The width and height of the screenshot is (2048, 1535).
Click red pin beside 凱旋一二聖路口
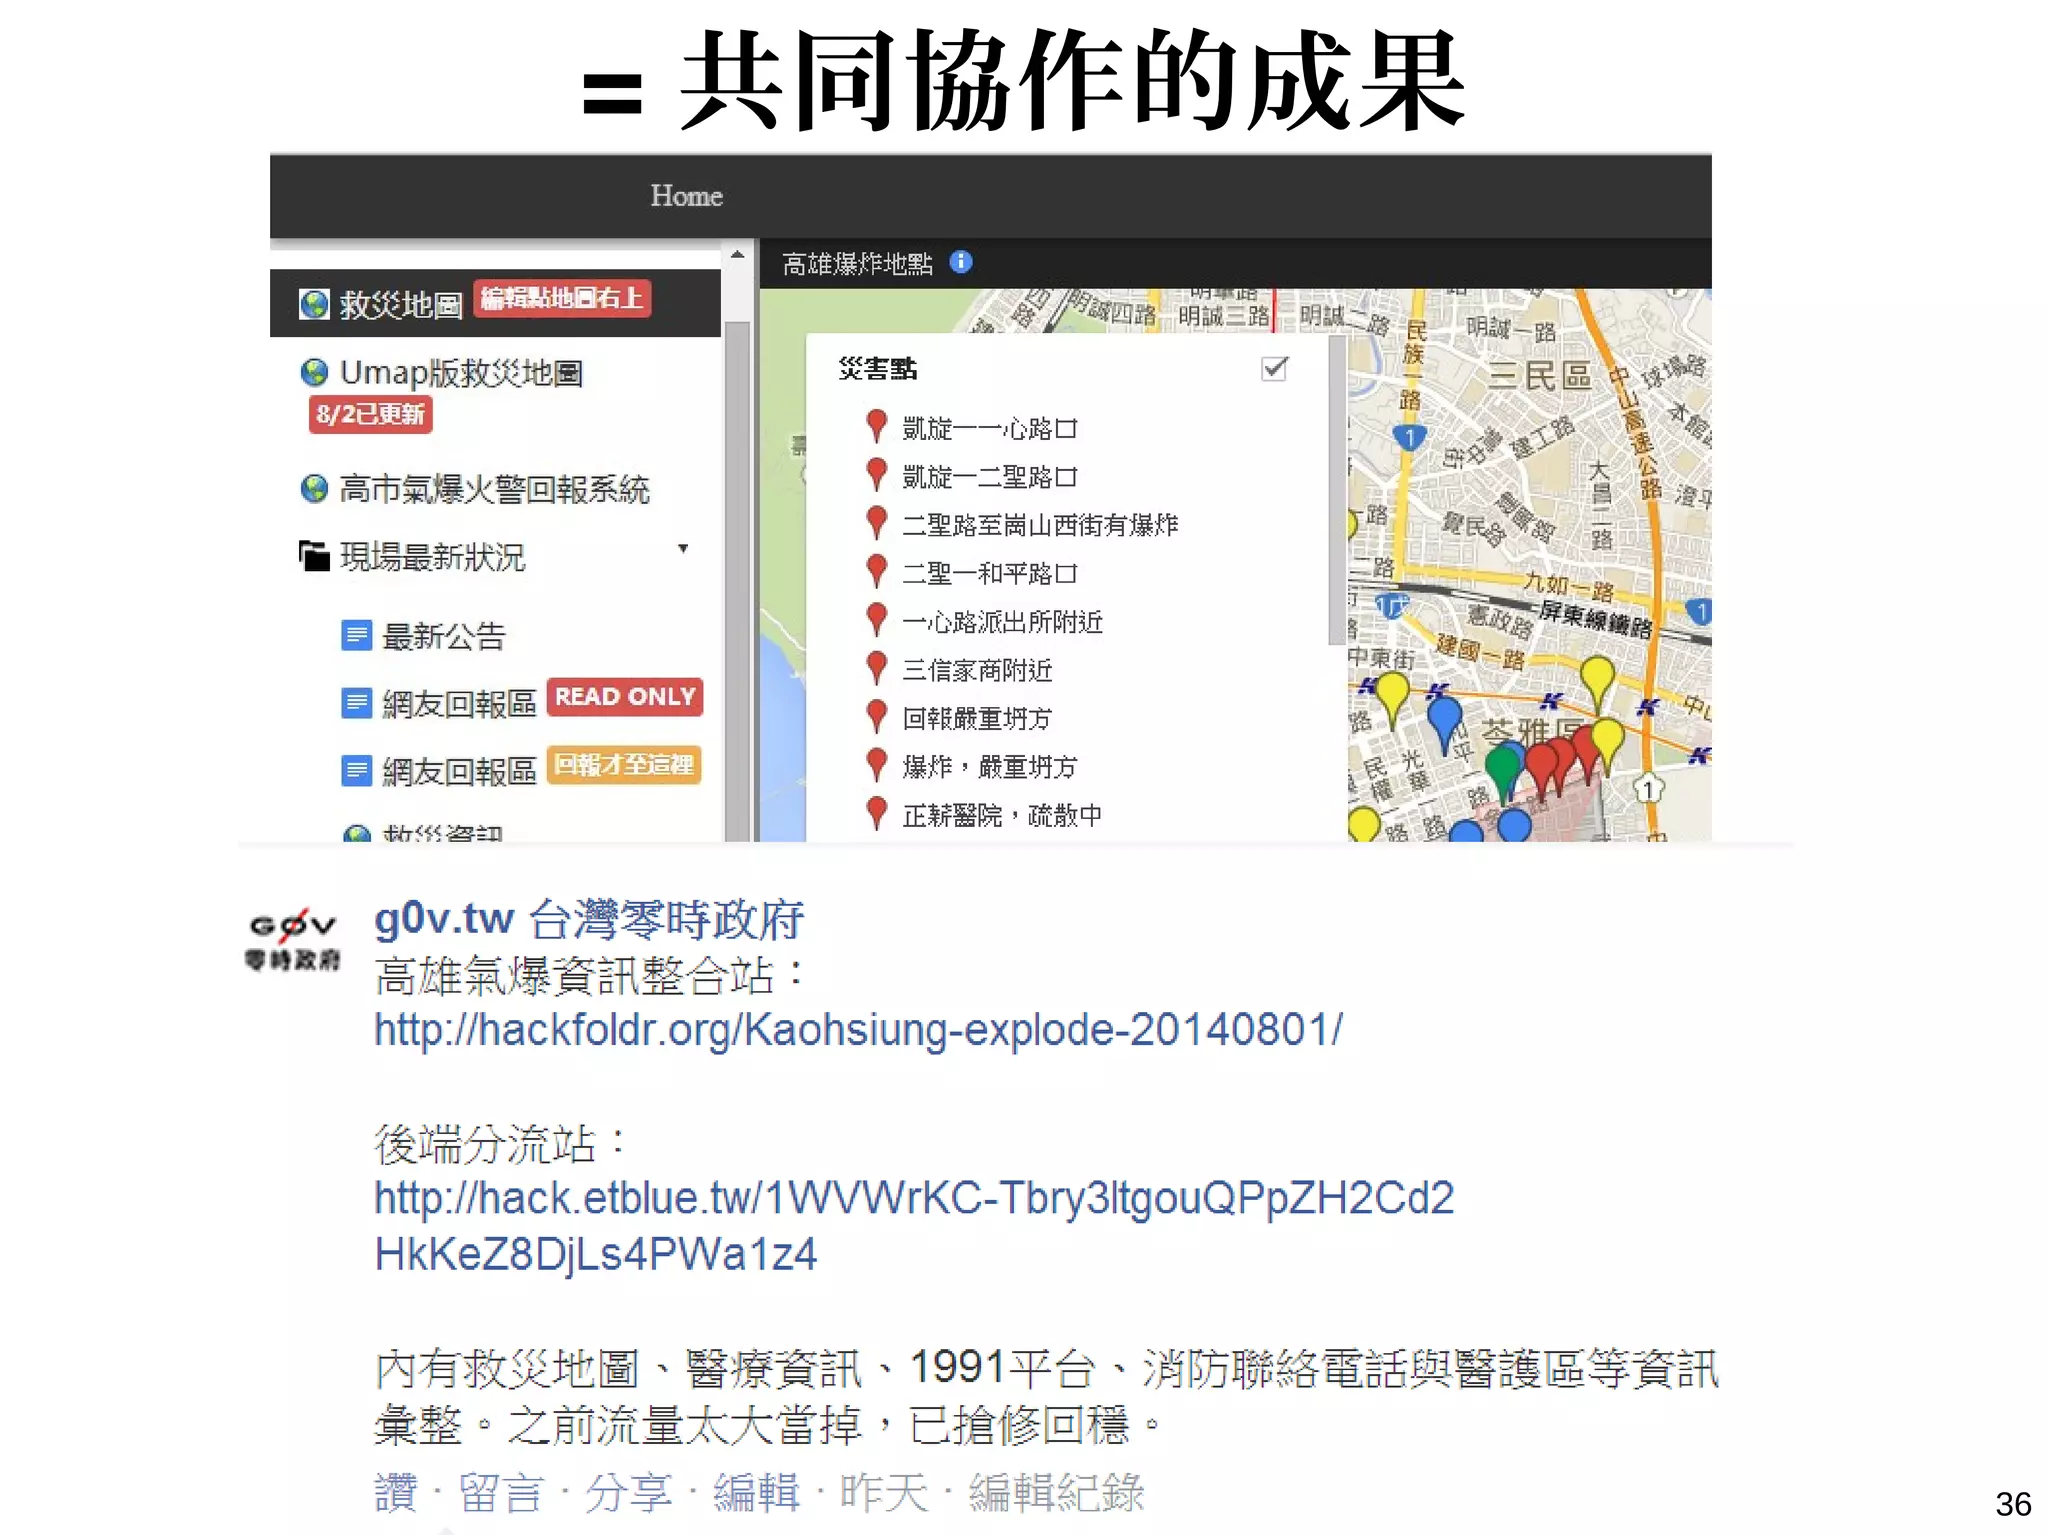[876, 475]
